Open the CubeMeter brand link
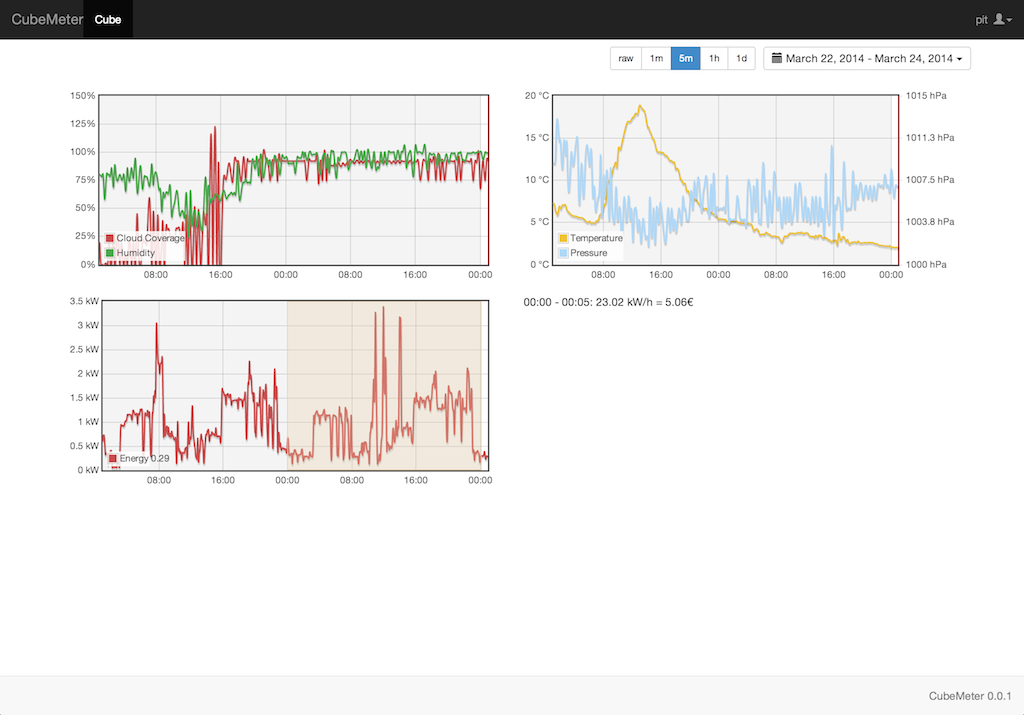 click(47, 20)
